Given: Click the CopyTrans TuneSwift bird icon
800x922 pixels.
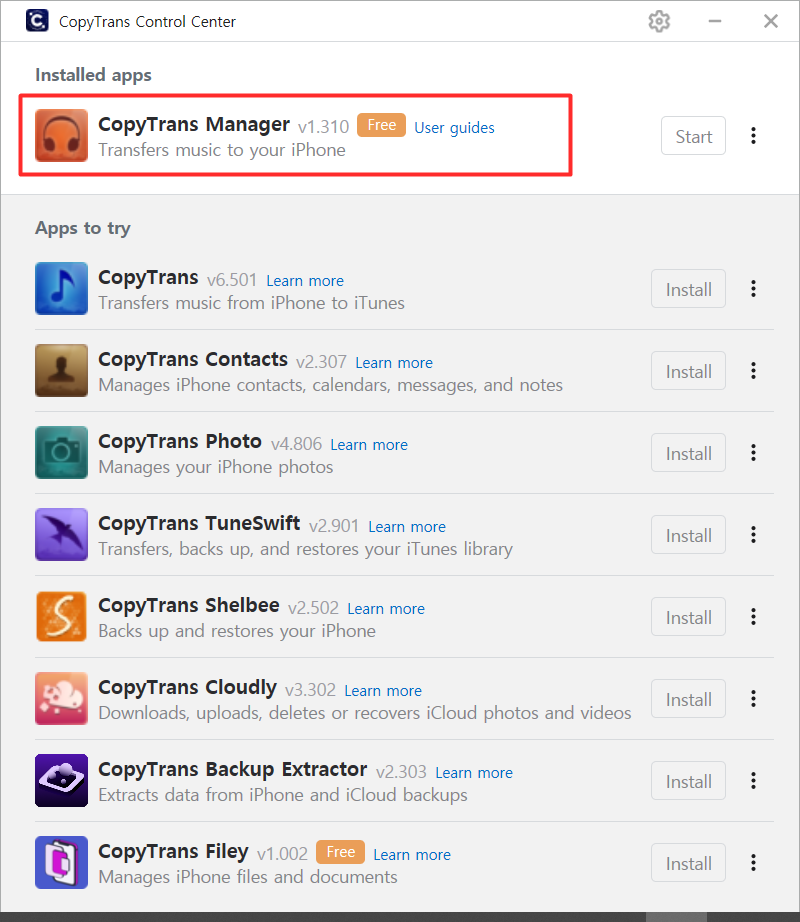Looking at the screenshot, I should [x=61, y=535].
